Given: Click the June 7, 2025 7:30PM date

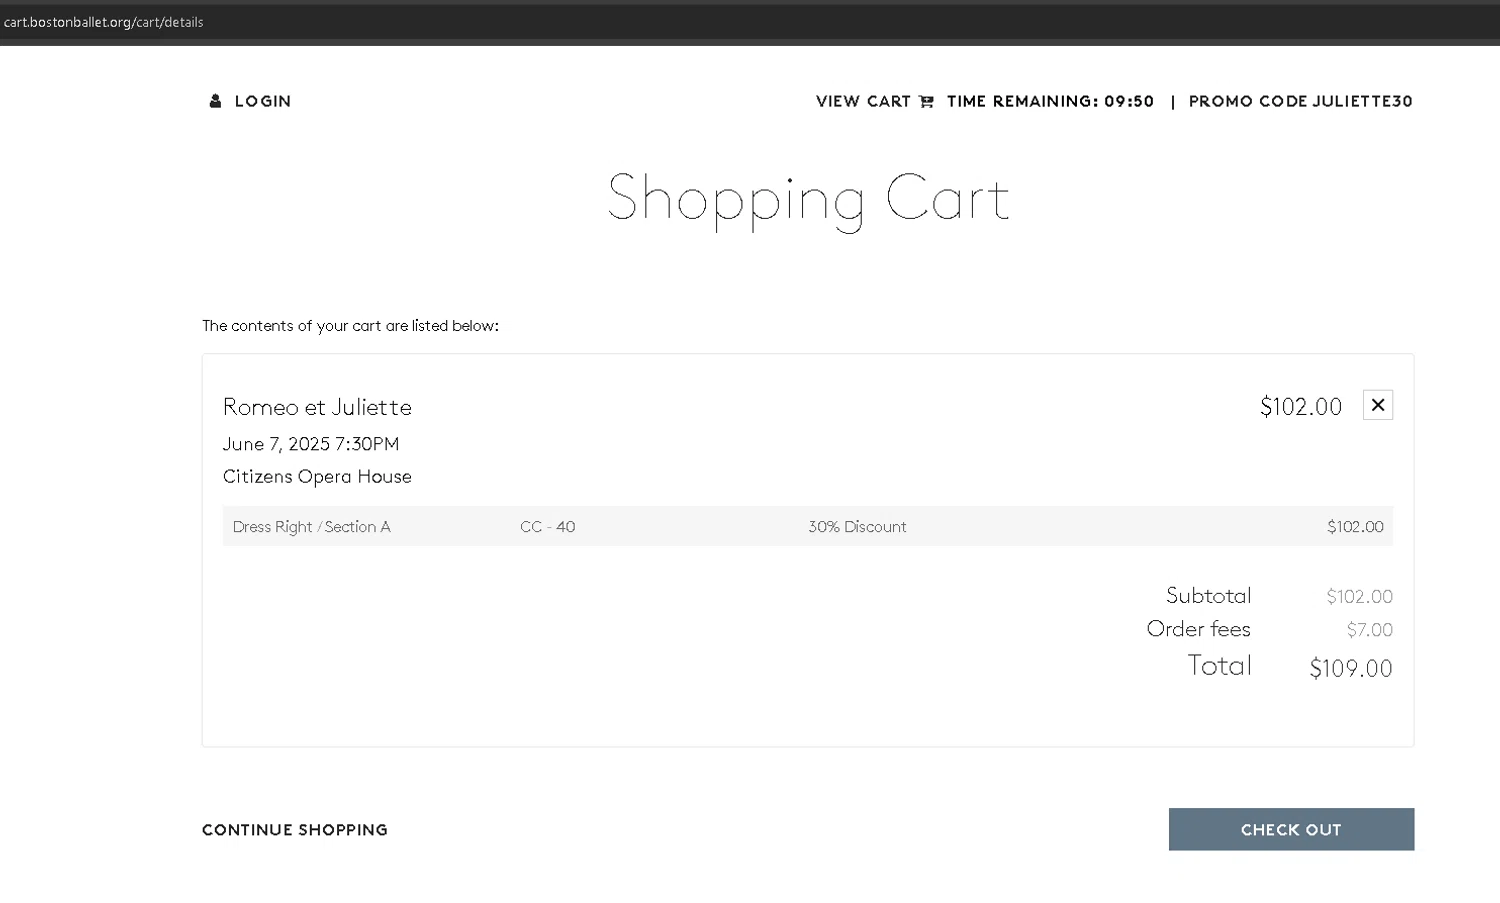Looking at the screenshot, I should click(311, 444).
